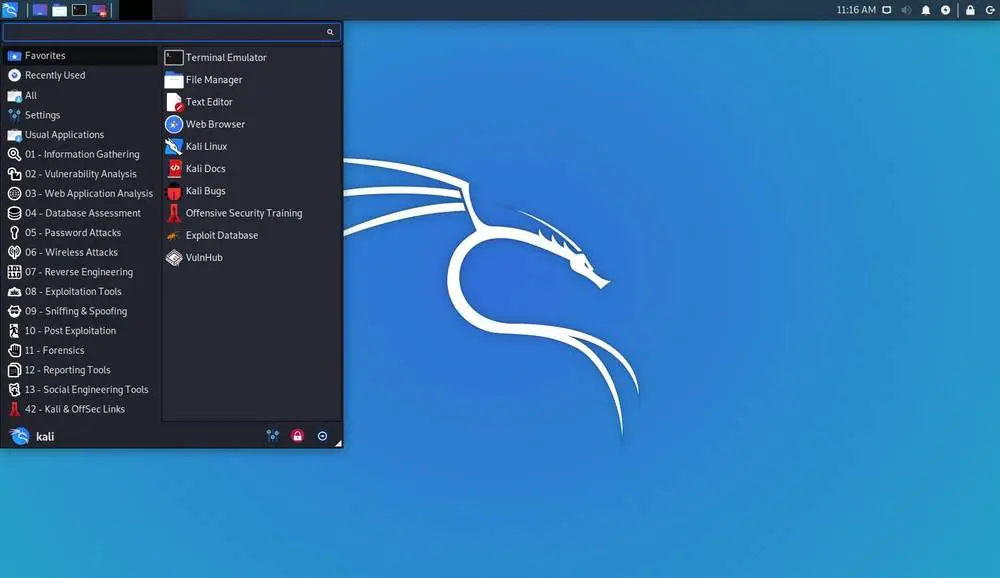Open 13 - Social Engineering Tools category
Screen dimensions: 1000x578
pos(80,390)
